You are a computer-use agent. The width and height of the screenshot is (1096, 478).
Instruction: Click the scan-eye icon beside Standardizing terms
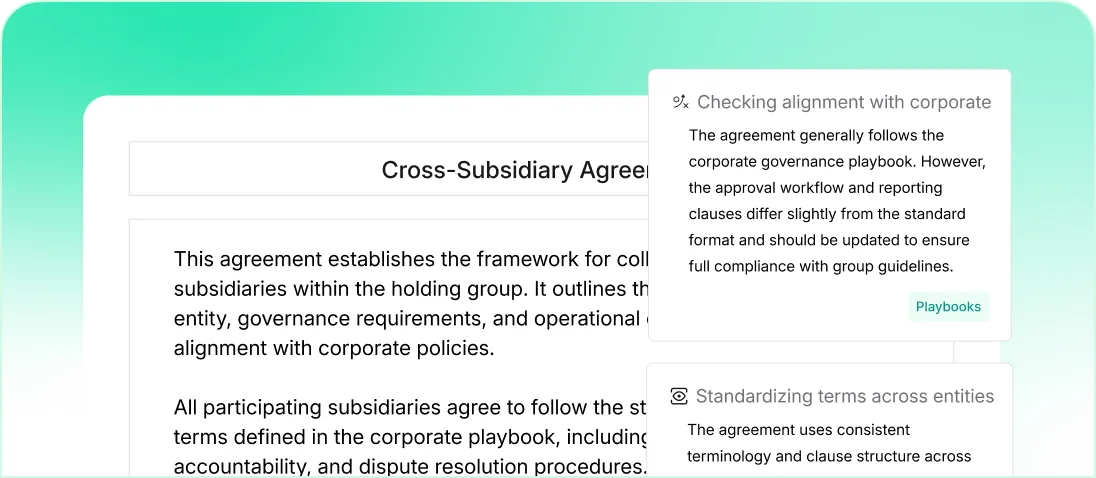679,397
